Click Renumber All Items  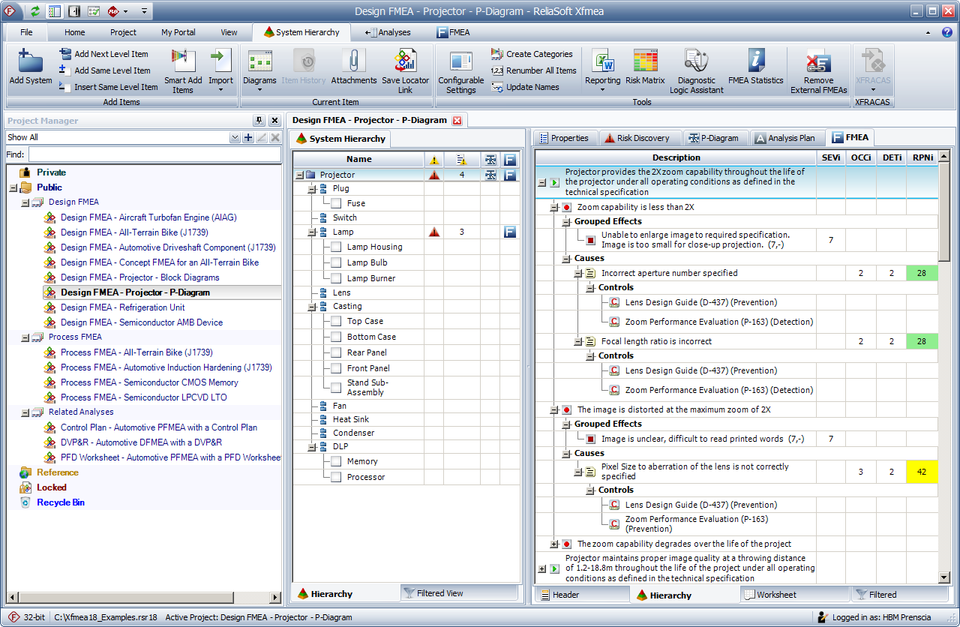pos(533,70)
